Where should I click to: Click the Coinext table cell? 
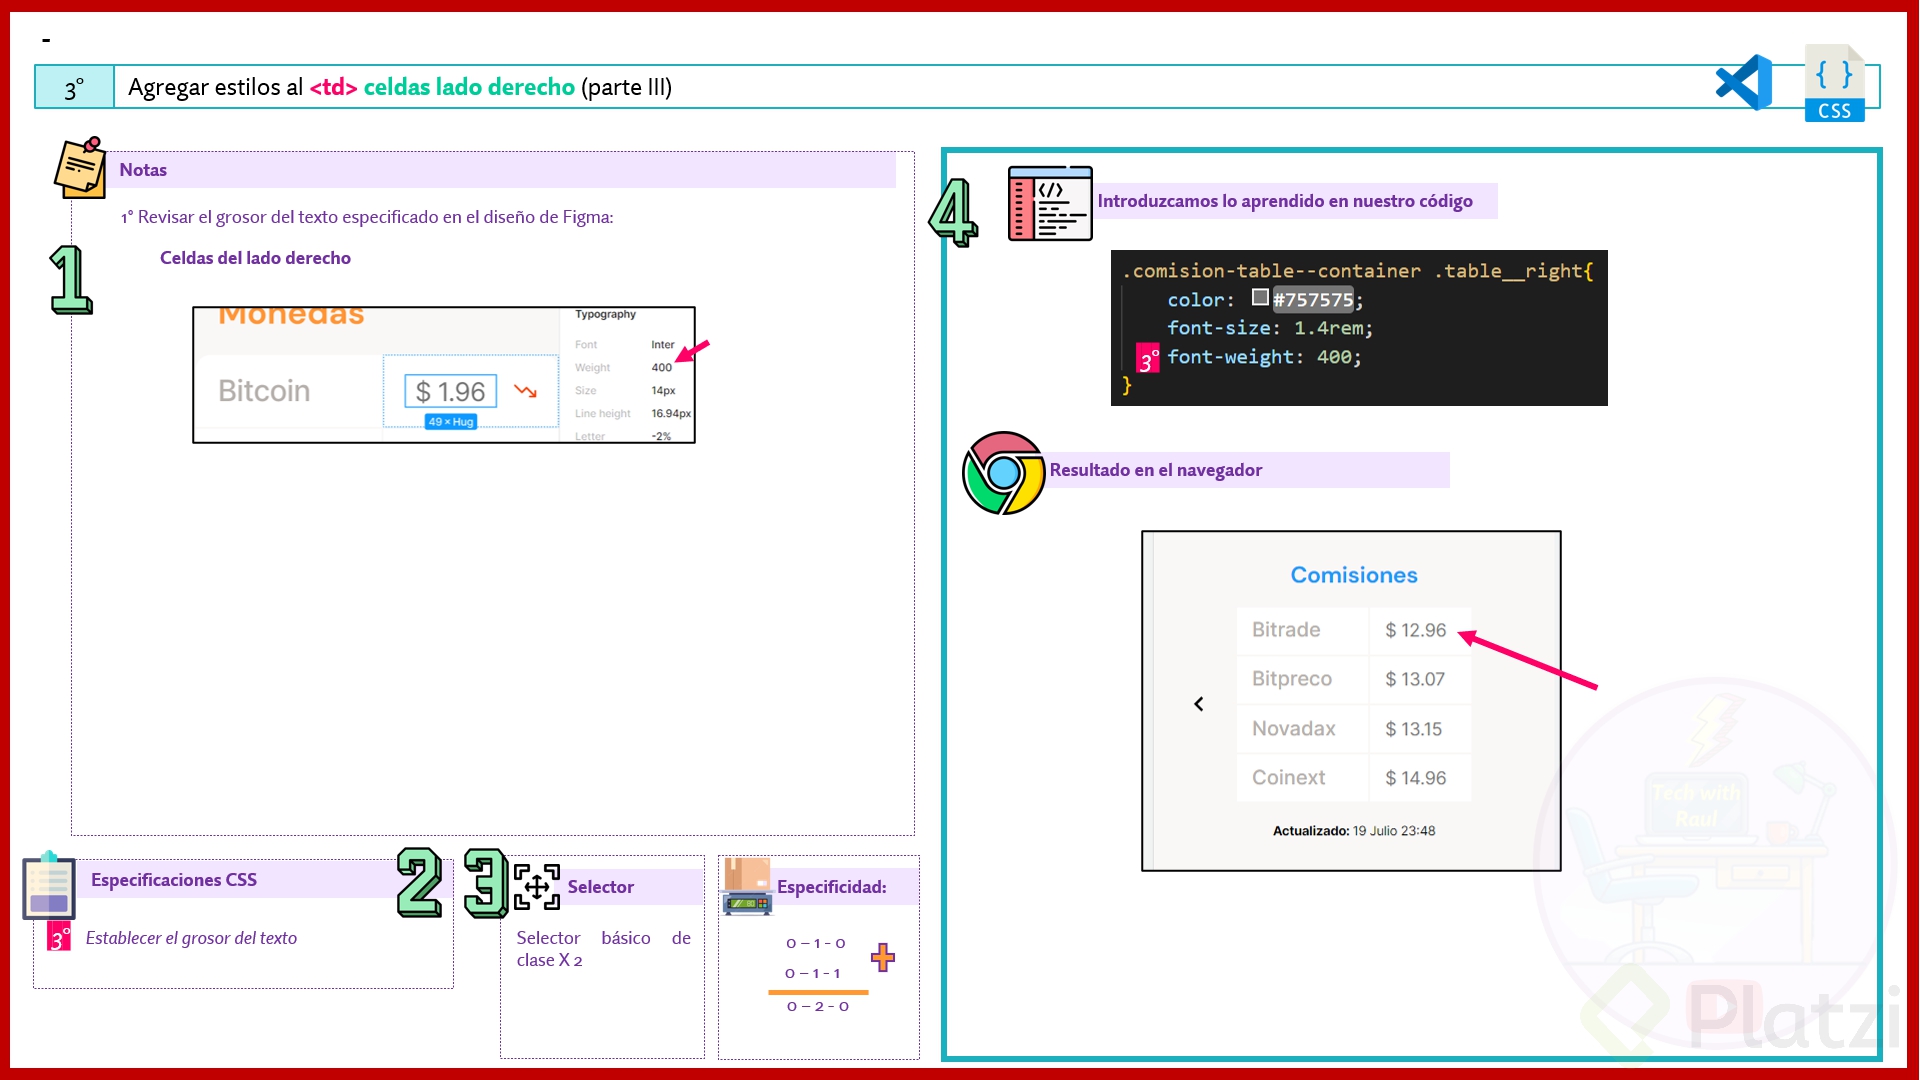point(1302,778)
